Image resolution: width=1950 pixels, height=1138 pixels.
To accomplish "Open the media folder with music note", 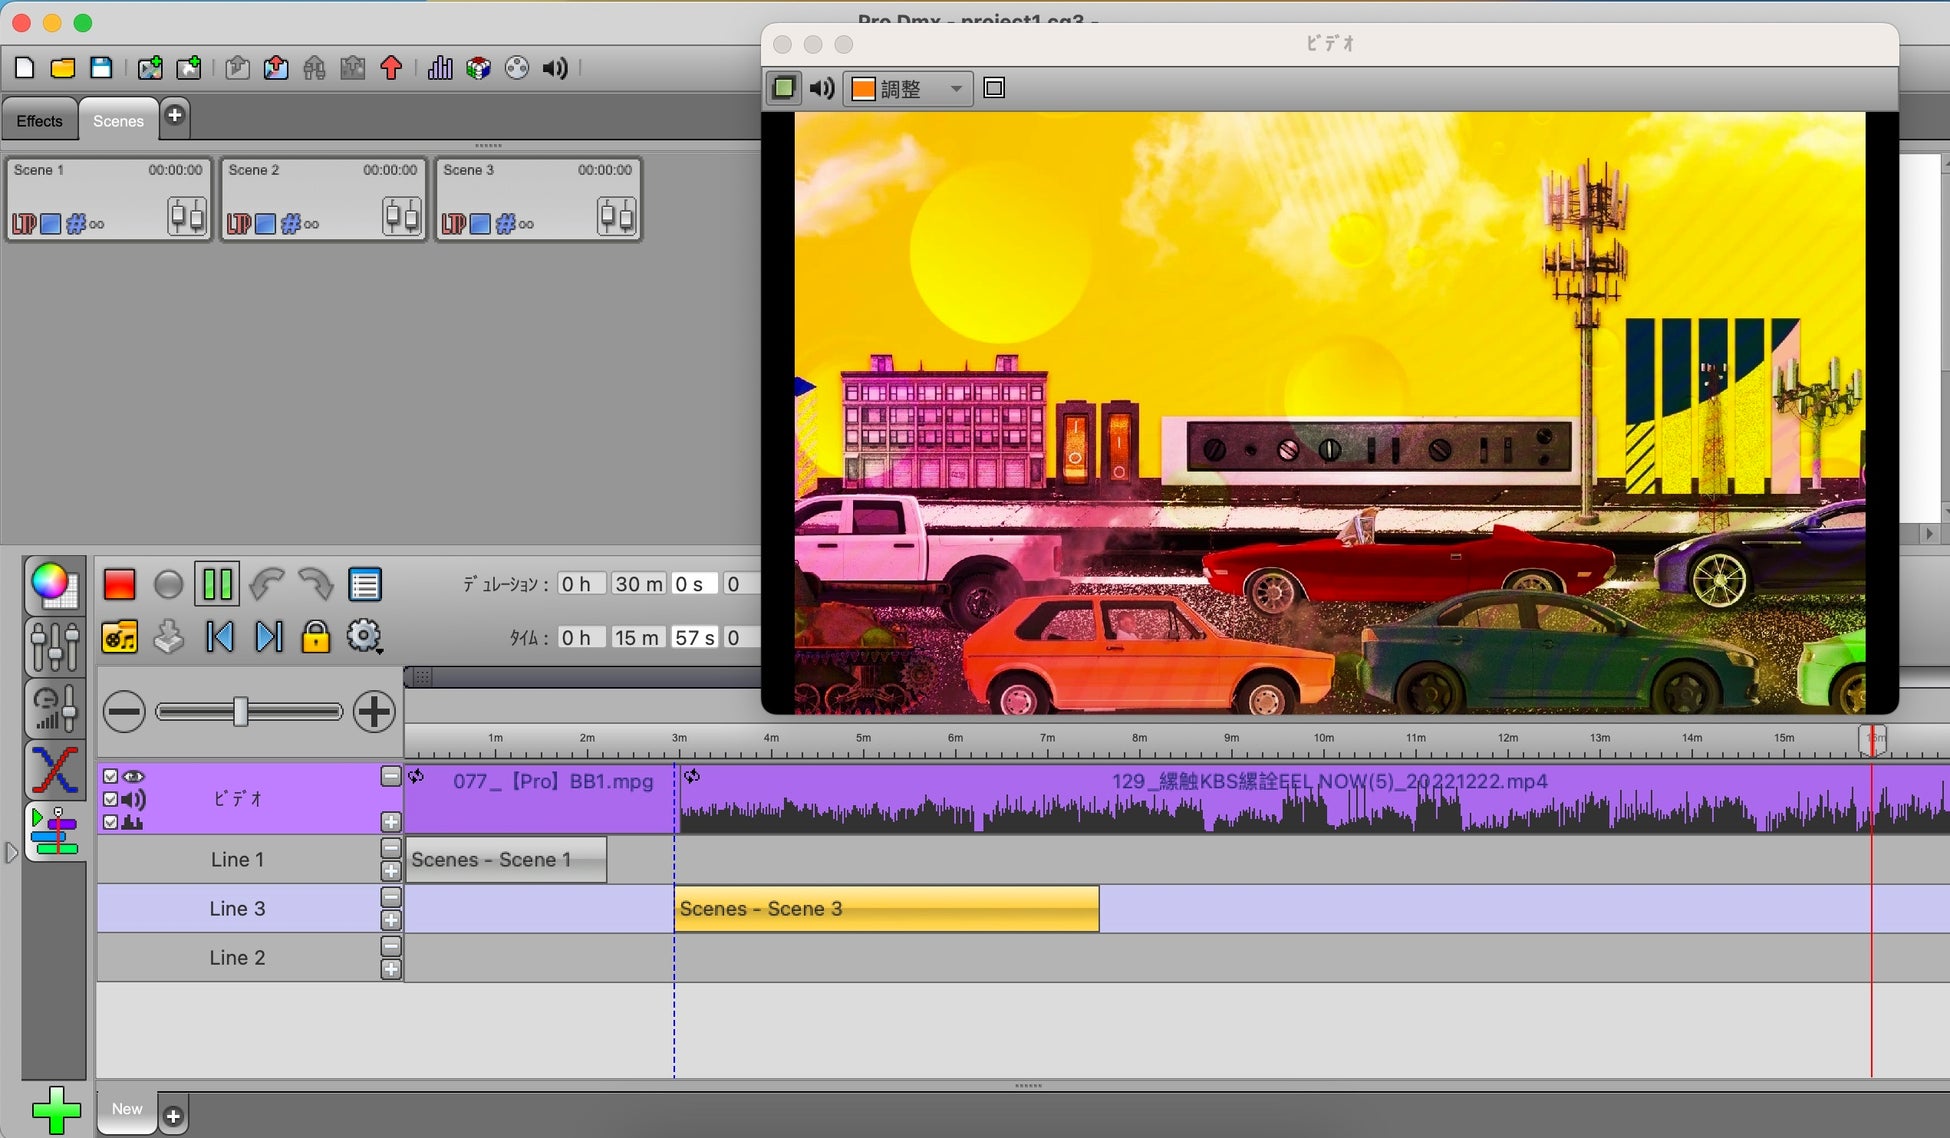I will coord(119,637).
